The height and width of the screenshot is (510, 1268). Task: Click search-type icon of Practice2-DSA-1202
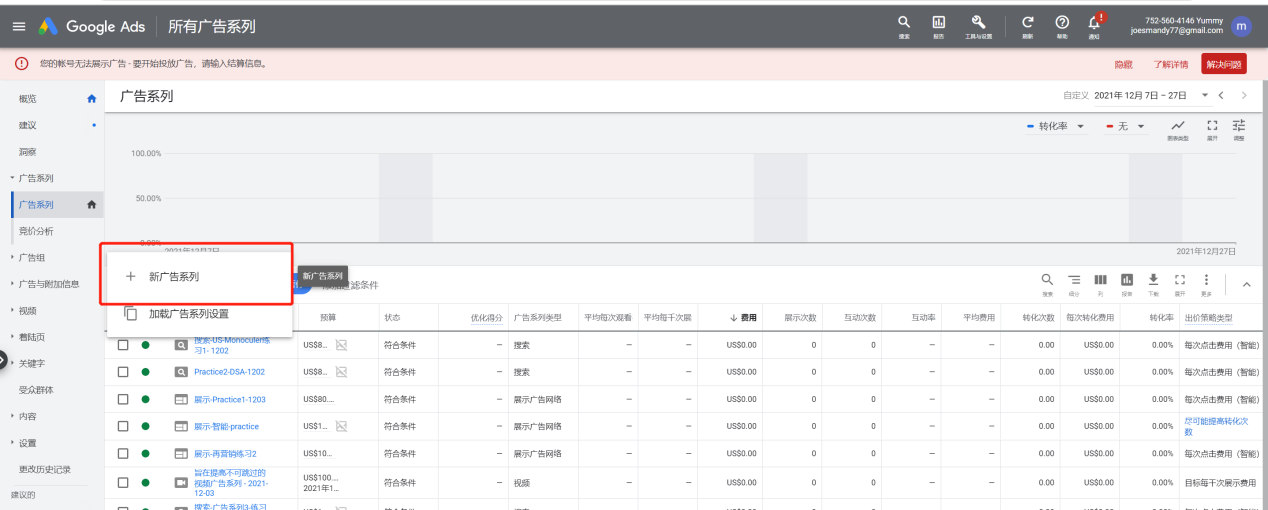click(181, 372)
